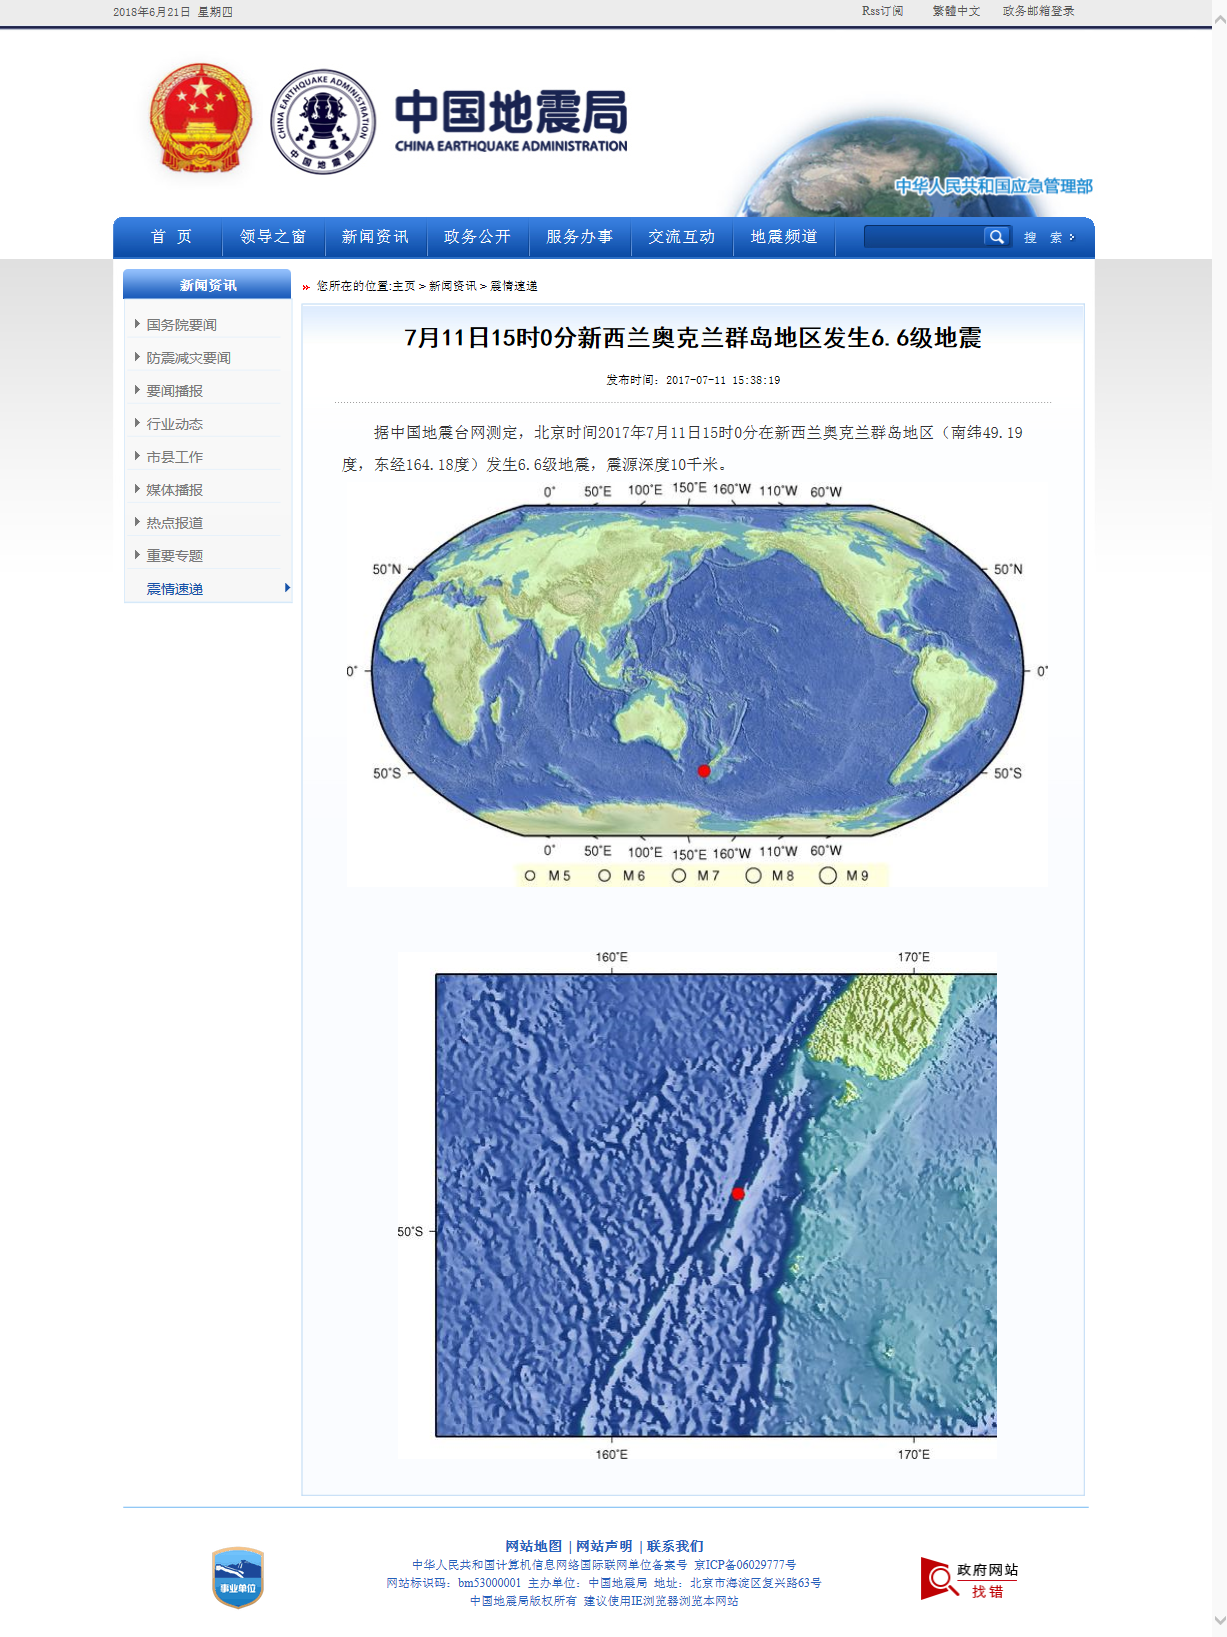Viewport: 1227px width, 1637px height.
Task: Open the 地震频道 navigation menu
Action: (x=784, y=237)
